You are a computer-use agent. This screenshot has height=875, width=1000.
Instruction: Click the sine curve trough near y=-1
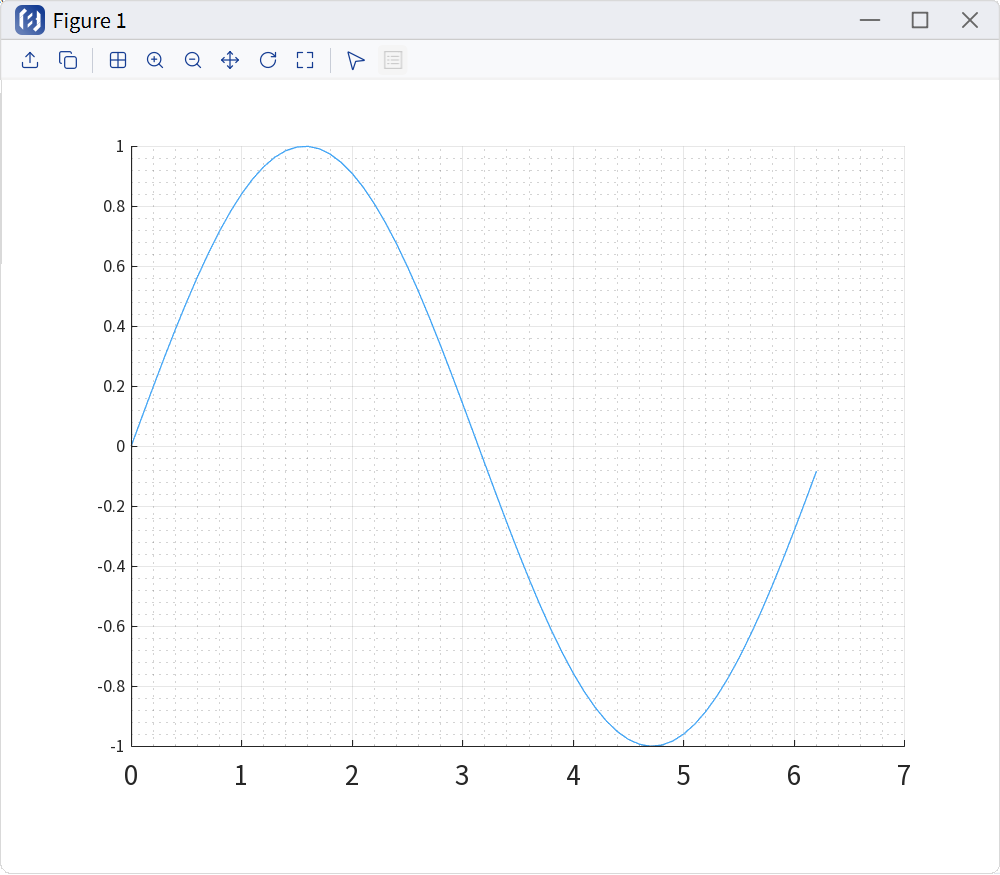coord(652,745)
